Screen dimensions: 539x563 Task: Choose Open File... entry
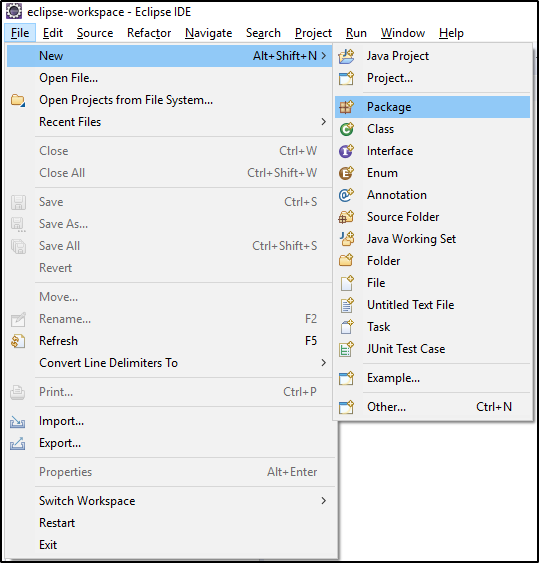(x=169, y=78)
